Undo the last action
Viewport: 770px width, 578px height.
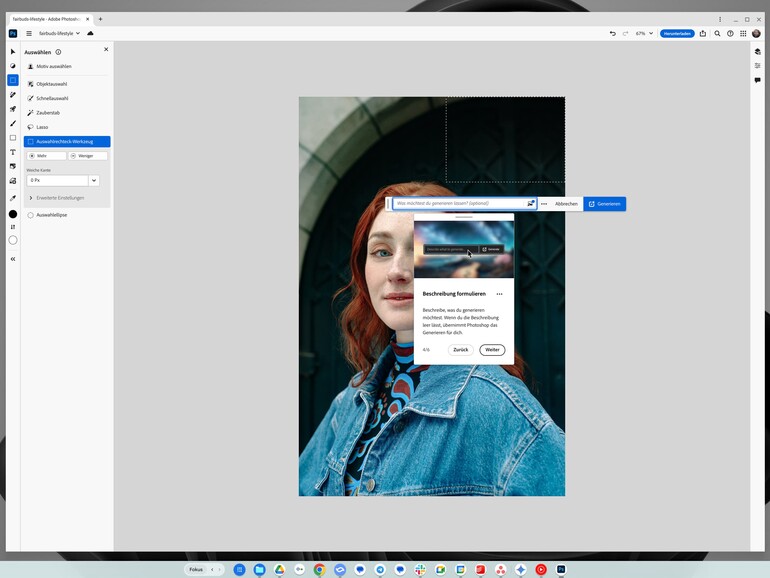(x=612, y=33)
